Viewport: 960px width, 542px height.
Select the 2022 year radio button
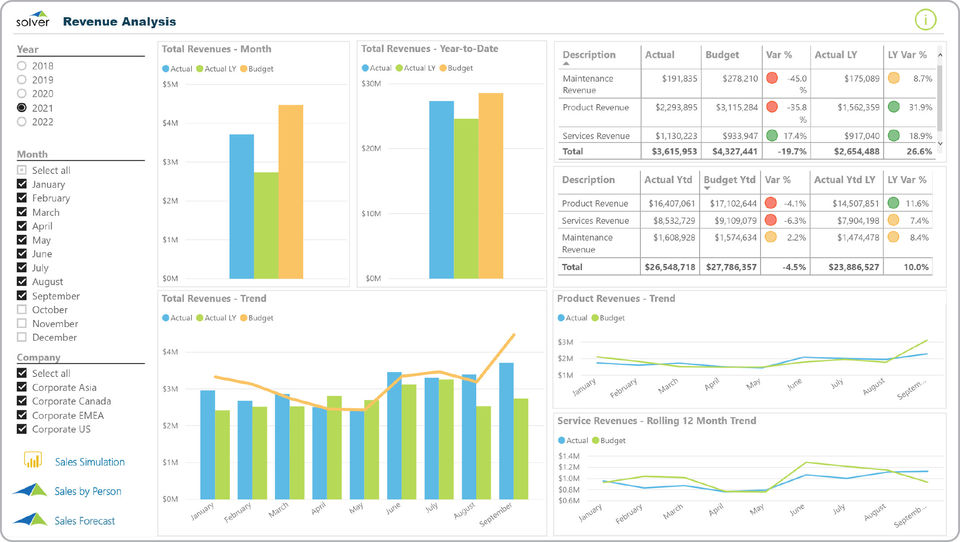pyautogui.click(x=22, y=122)
